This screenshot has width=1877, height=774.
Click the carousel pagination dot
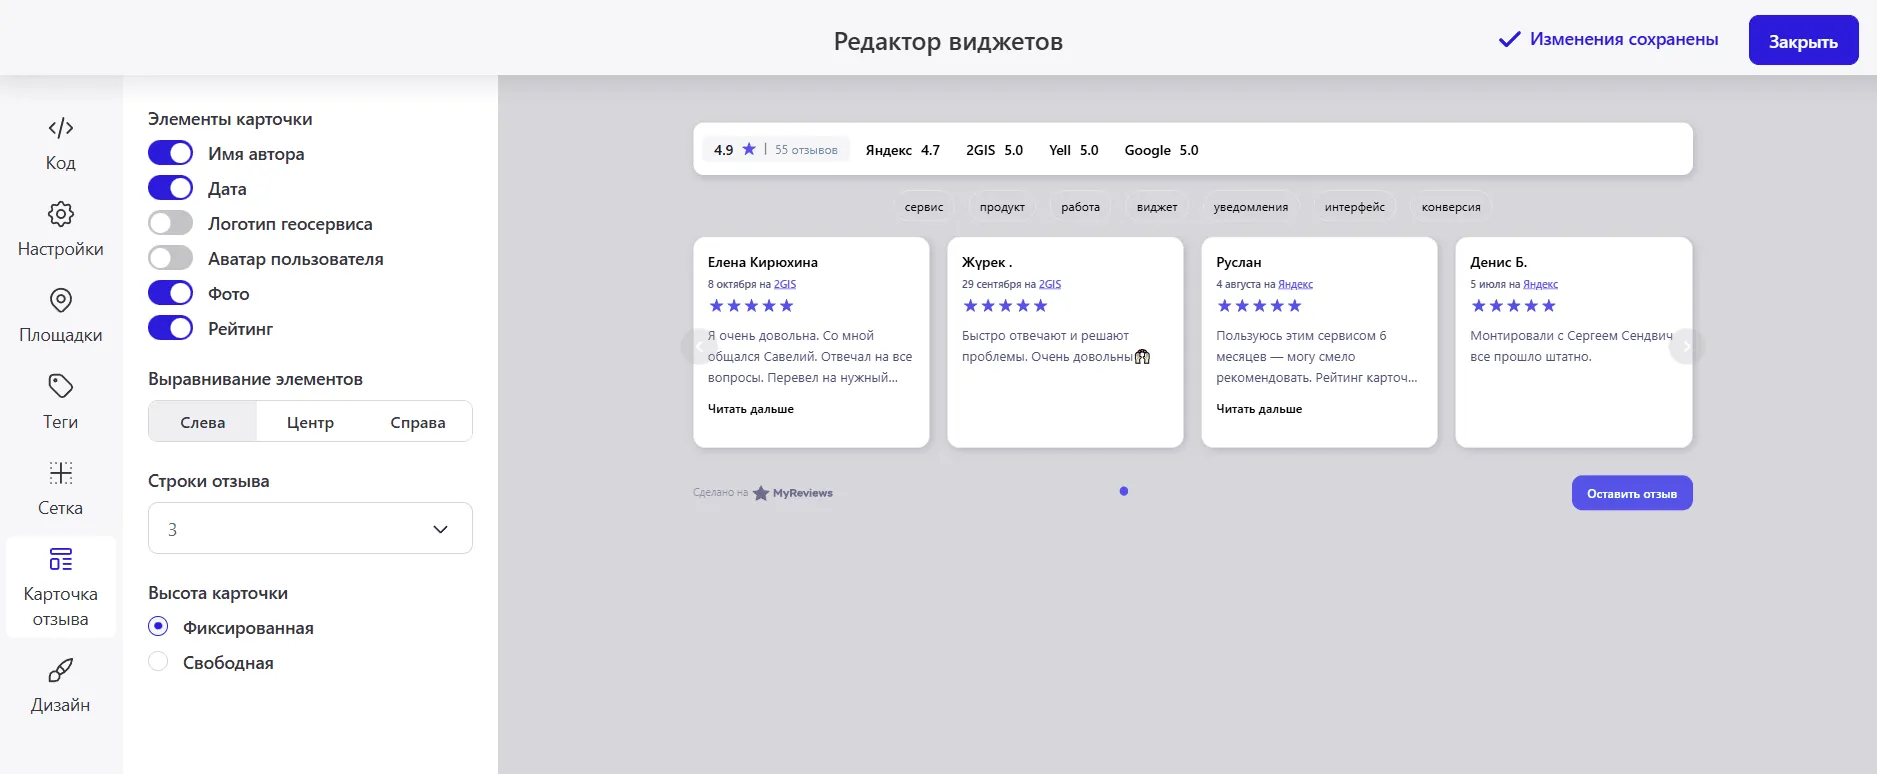(1124, 491)
